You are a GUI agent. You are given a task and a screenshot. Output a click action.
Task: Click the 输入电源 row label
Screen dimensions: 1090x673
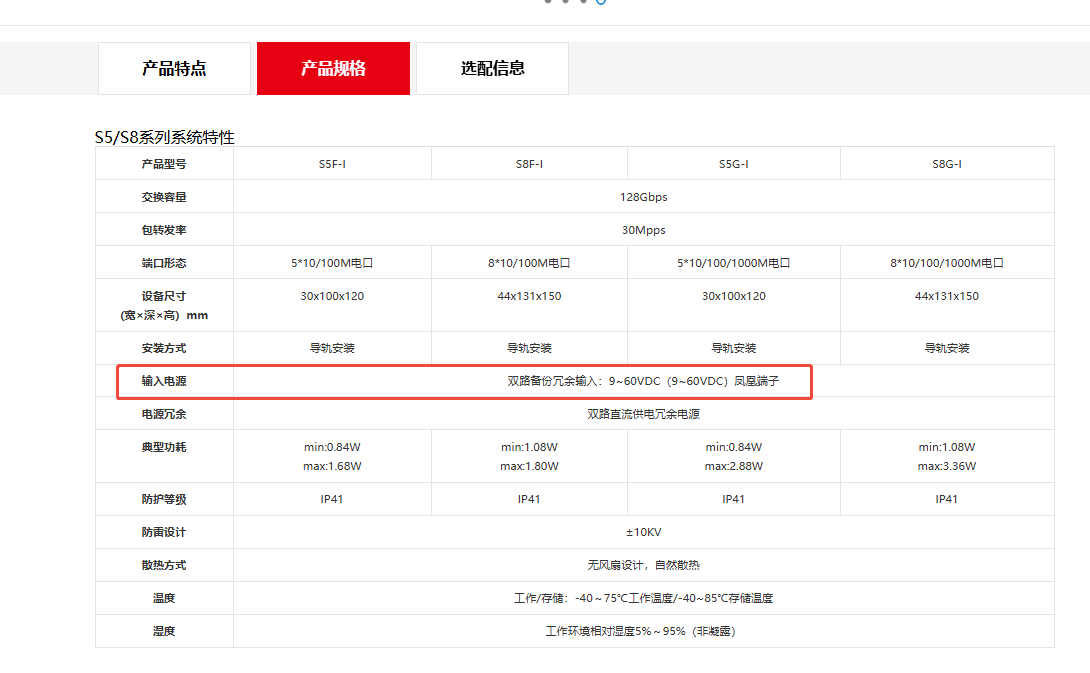click(164, 381)
